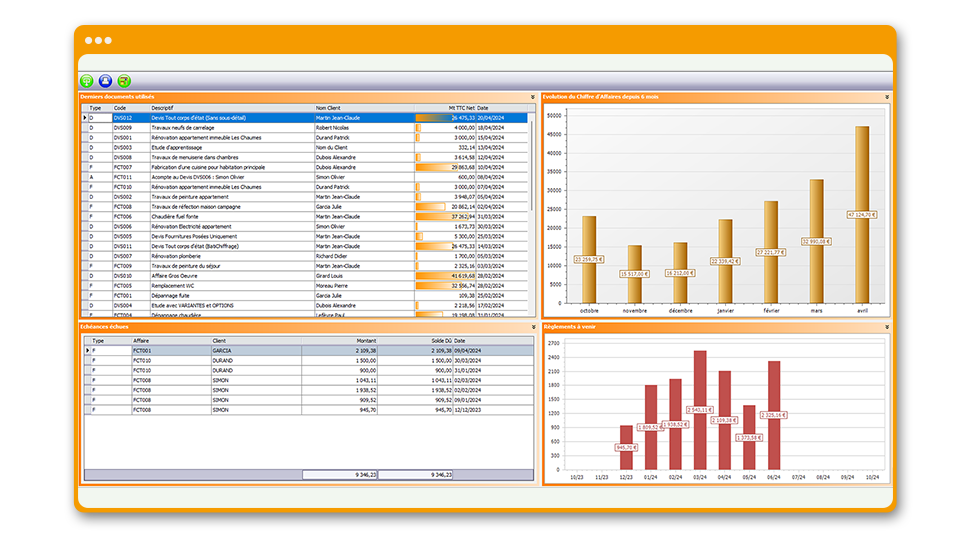Click the row indicator arrow beside DVS012
This screenshot has width=960, height=540.
(84, 118)
